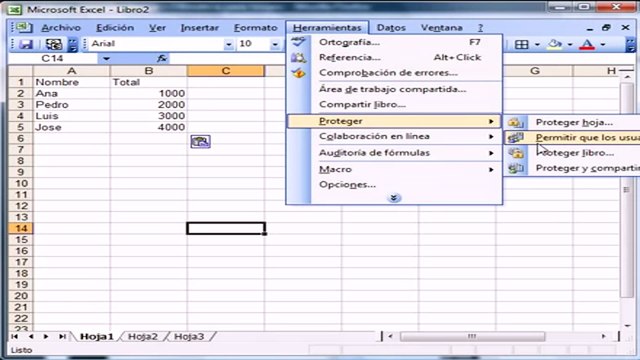Open the Help question mark menu
Screen dimensions: 640x360
[480, 28]
